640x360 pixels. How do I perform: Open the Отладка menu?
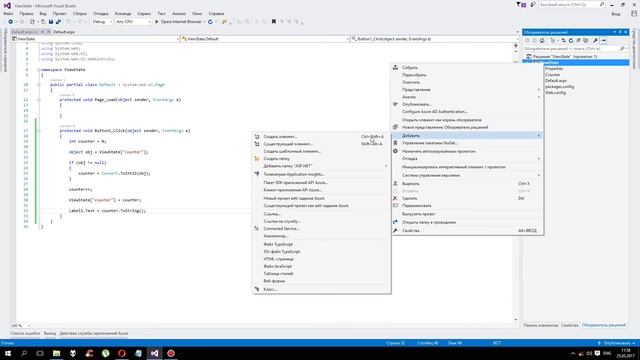click(x=100, y=13)
